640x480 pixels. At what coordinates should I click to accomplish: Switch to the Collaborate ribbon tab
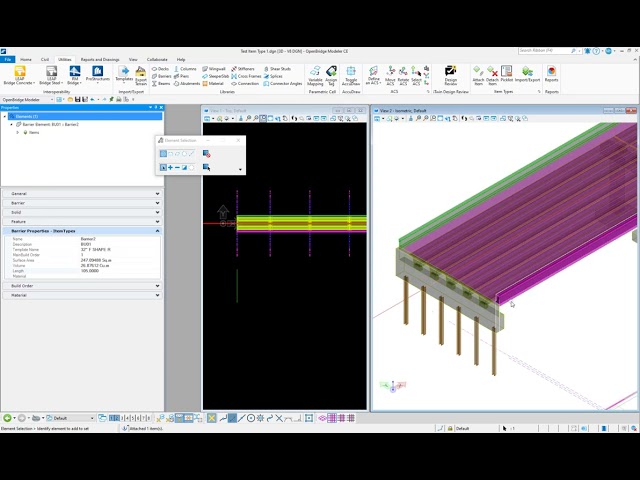coord(157,60)
